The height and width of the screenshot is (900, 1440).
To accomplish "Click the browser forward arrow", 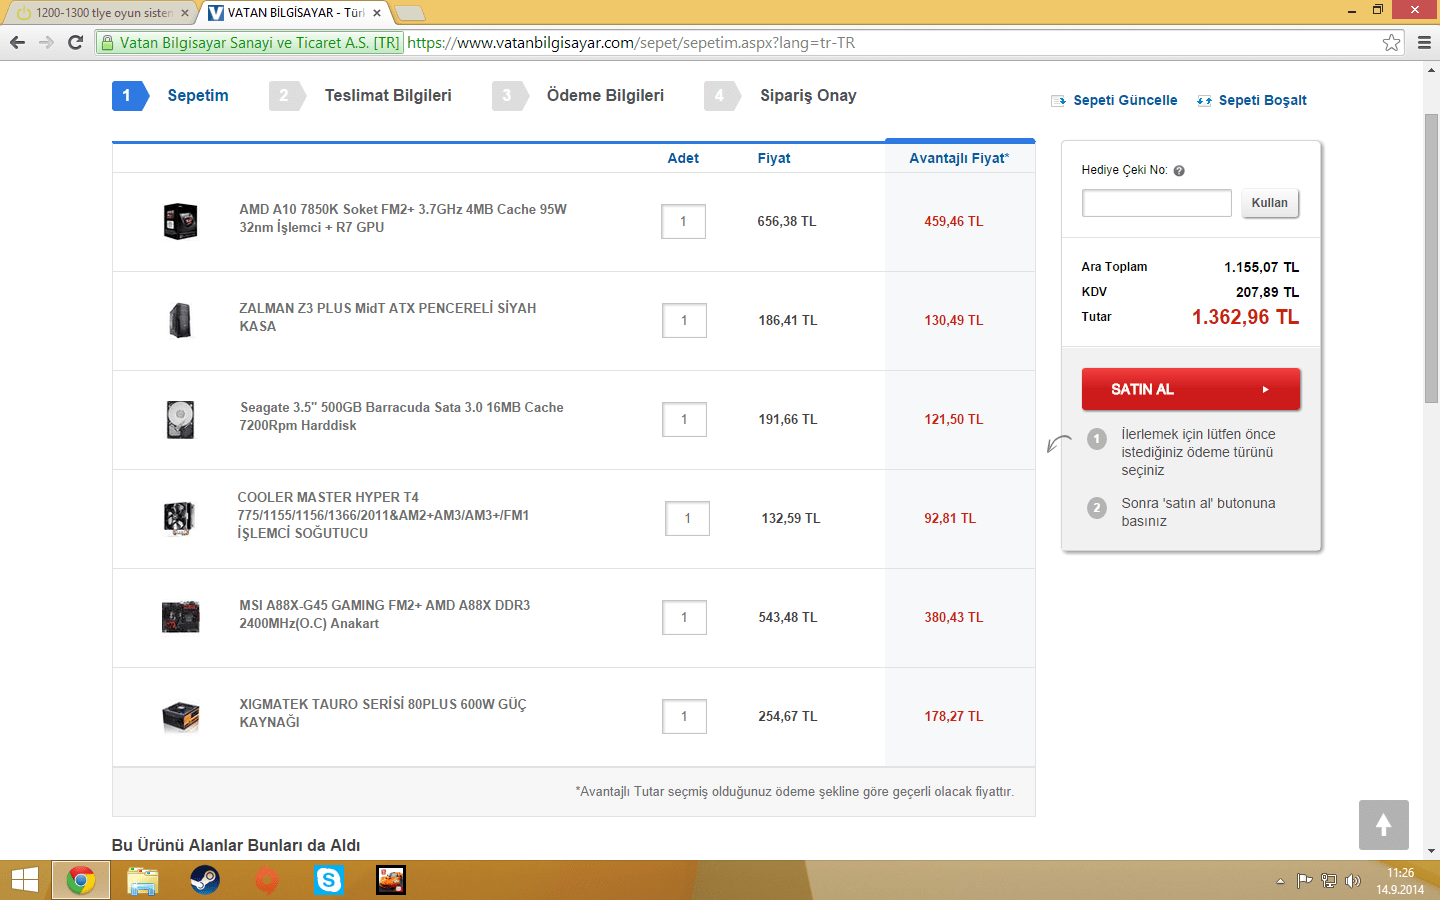I will click(46, 42).
